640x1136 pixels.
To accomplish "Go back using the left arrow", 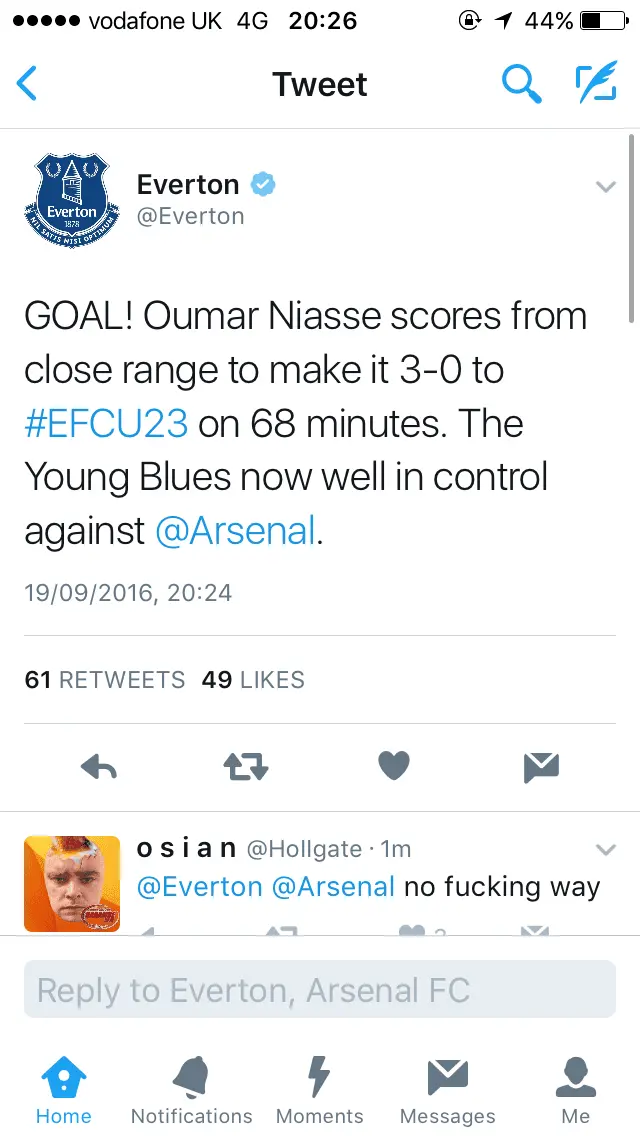I will point(28,84).
